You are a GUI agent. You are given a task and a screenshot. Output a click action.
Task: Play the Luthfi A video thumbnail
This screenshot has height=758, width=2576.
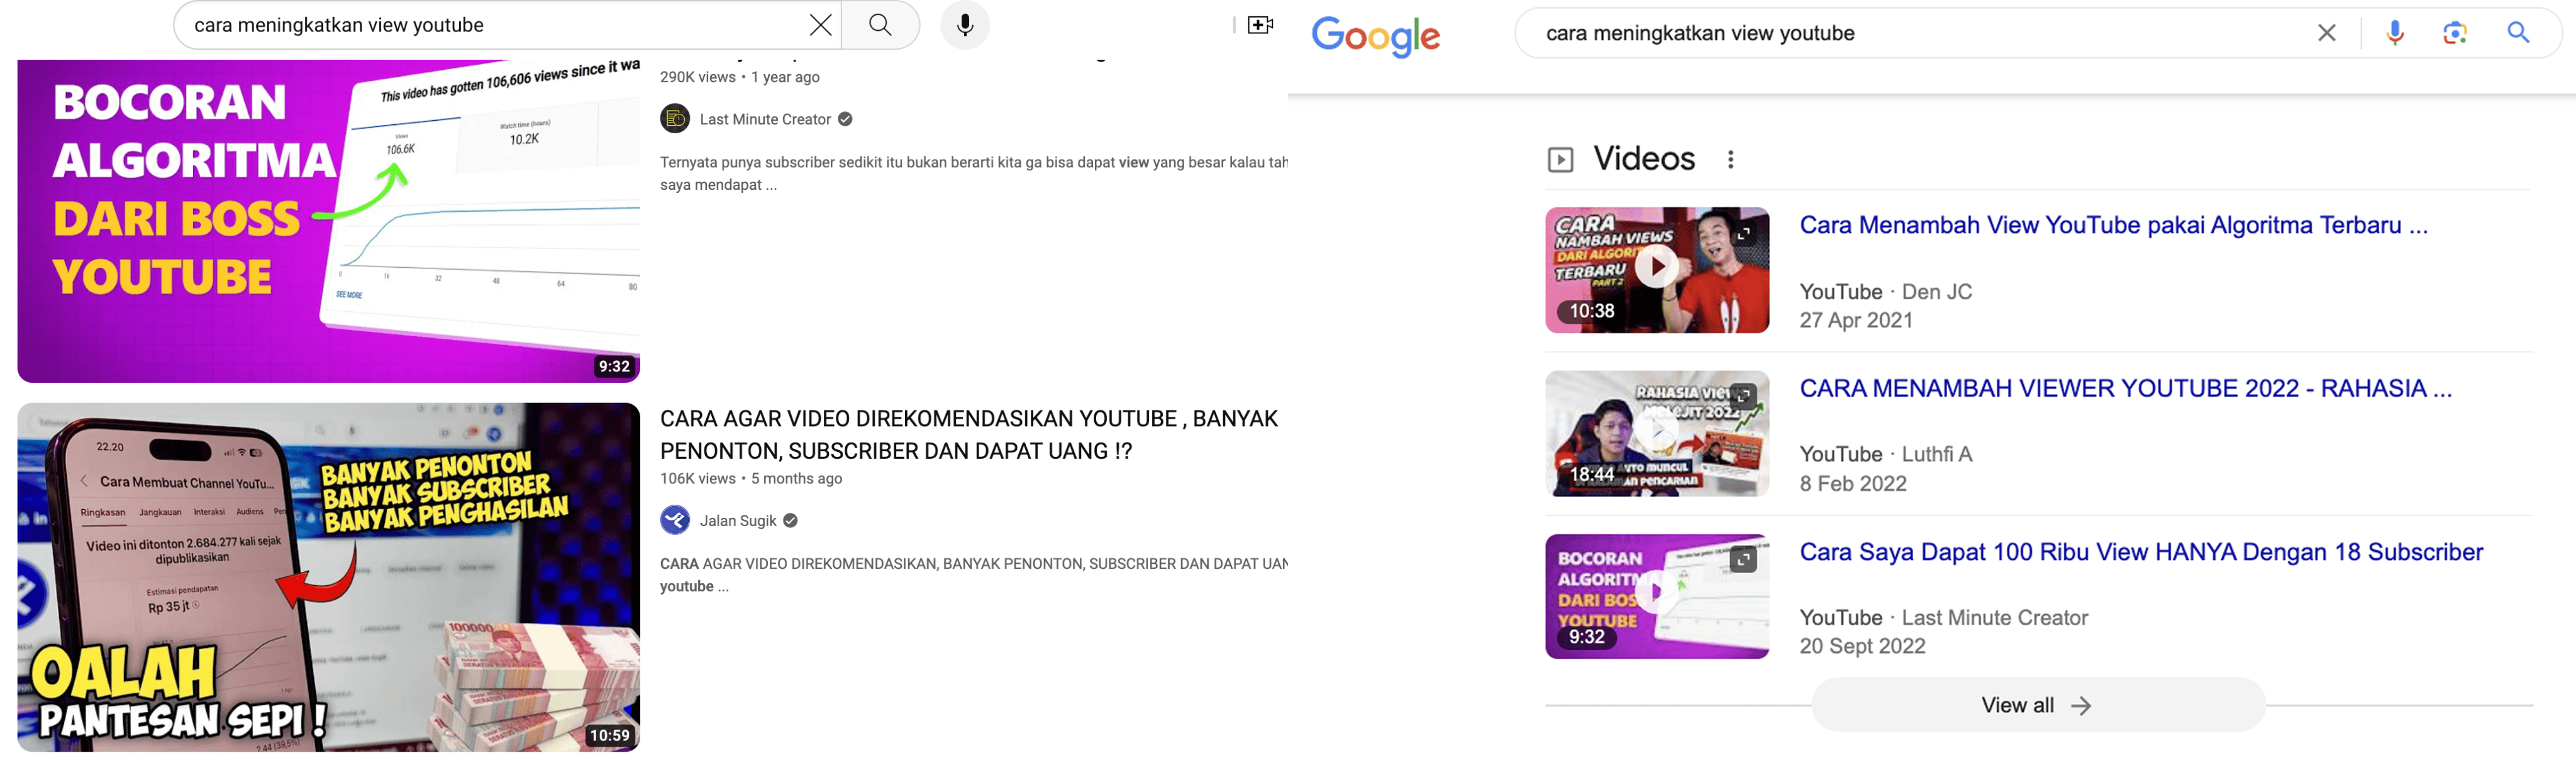tap(1657, 433)
